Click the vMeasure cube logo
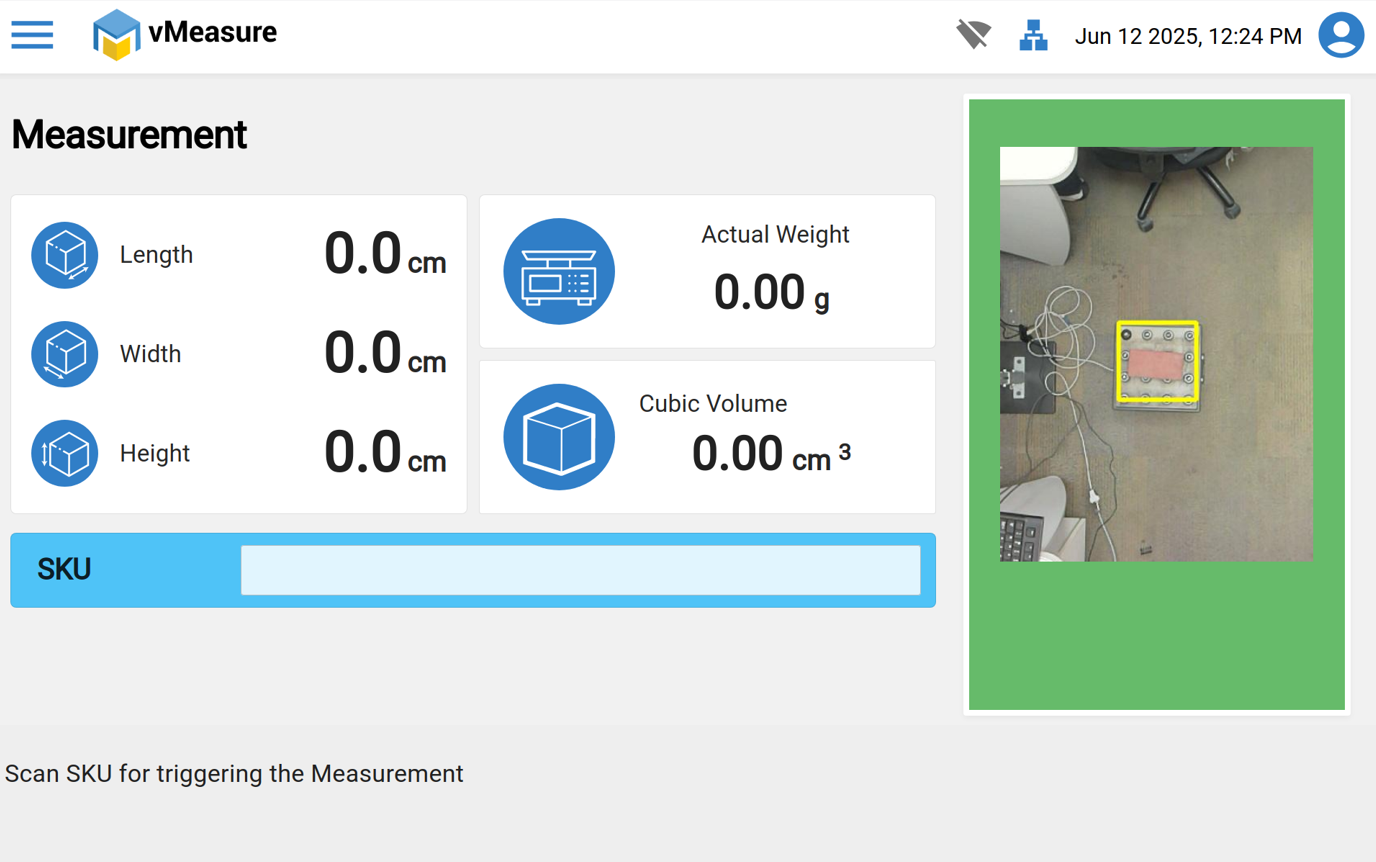 tap(116, 35)
